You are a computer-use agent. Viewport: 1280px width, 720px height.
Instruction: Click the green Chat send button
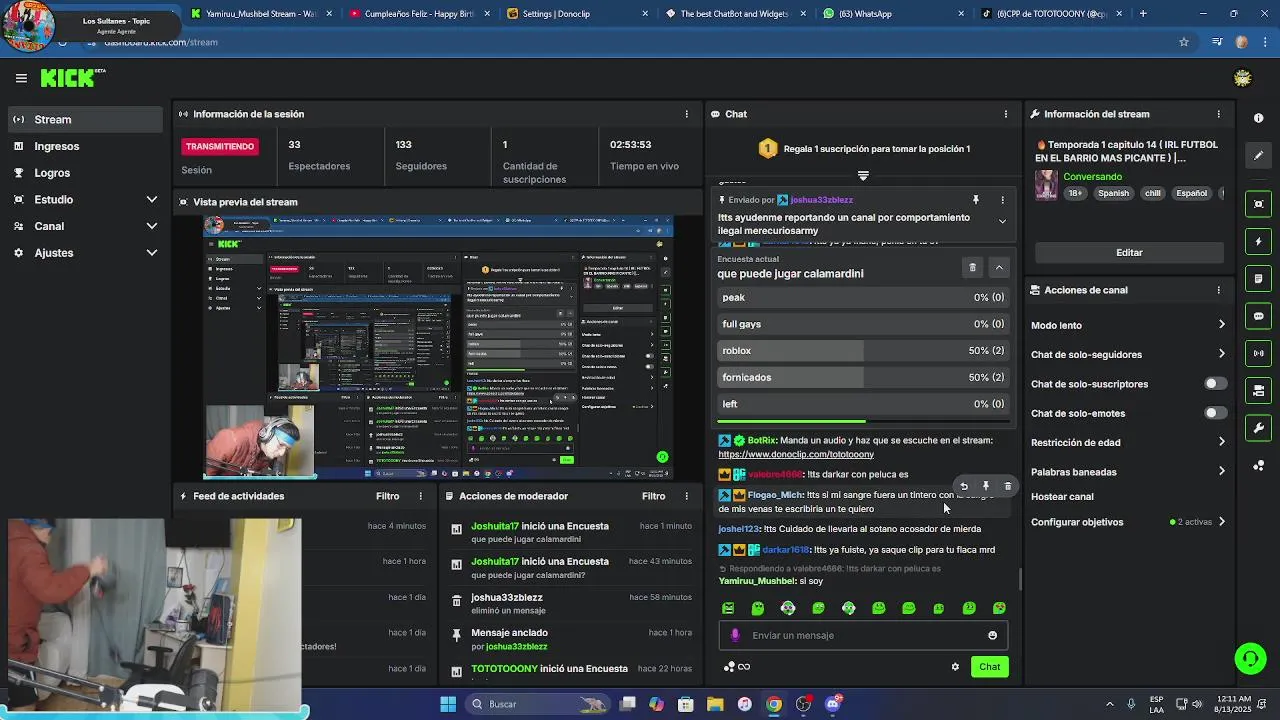click(x=989, y=667)
